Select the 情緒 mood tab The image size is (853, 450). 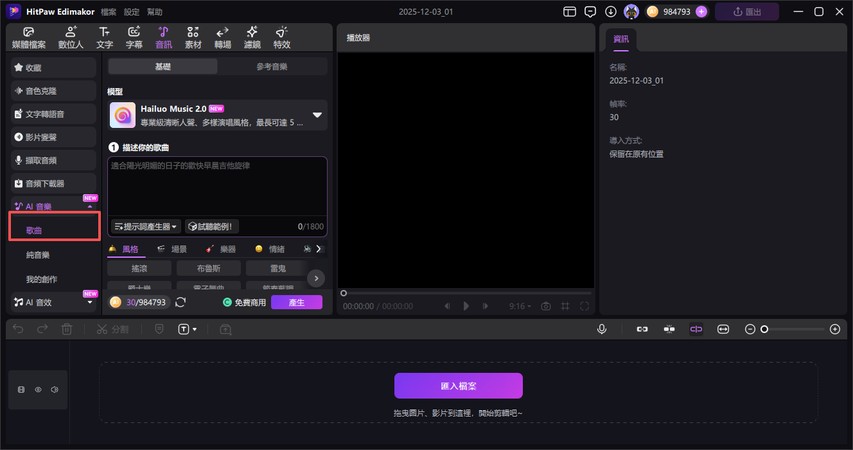[270, 249]
